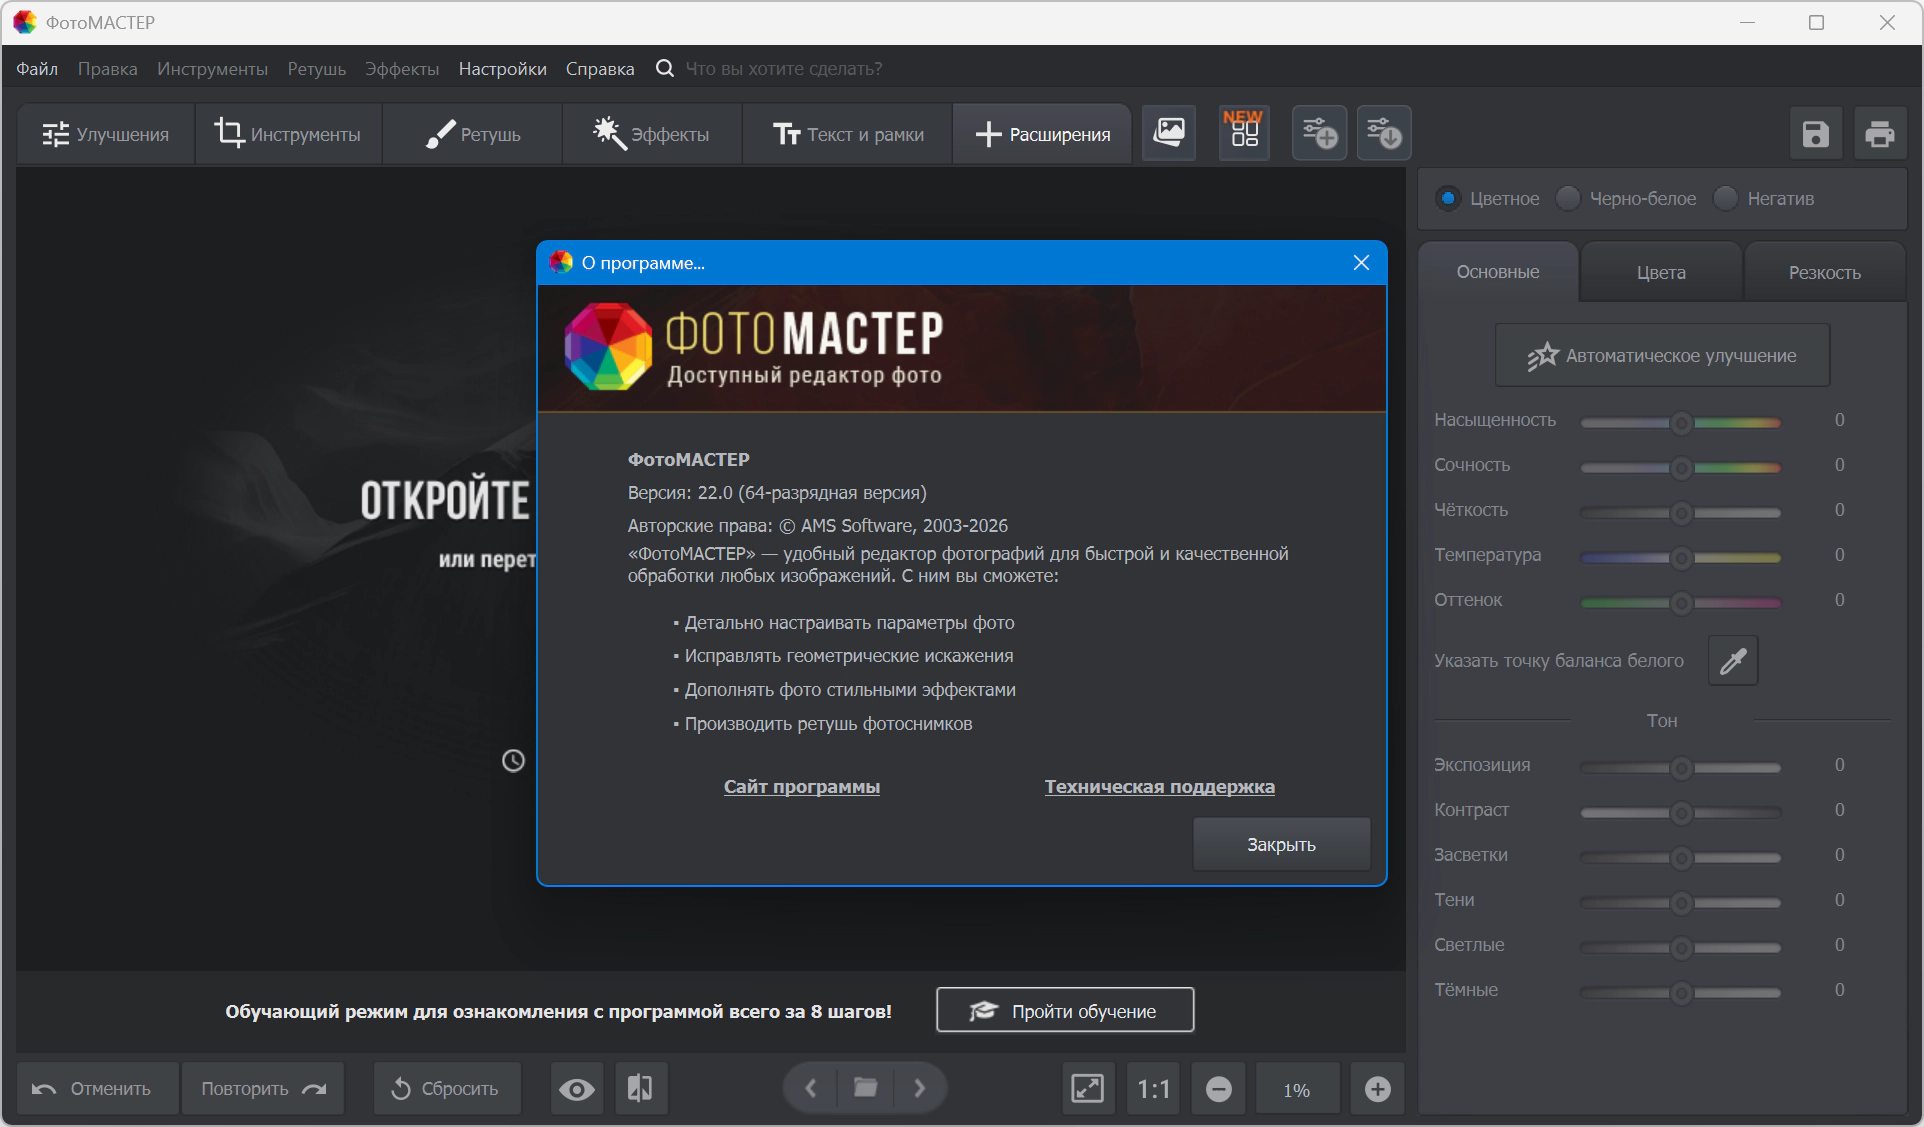
Task: Click the fit-to-screen icon
Action: click(x=1087, y=1088)
